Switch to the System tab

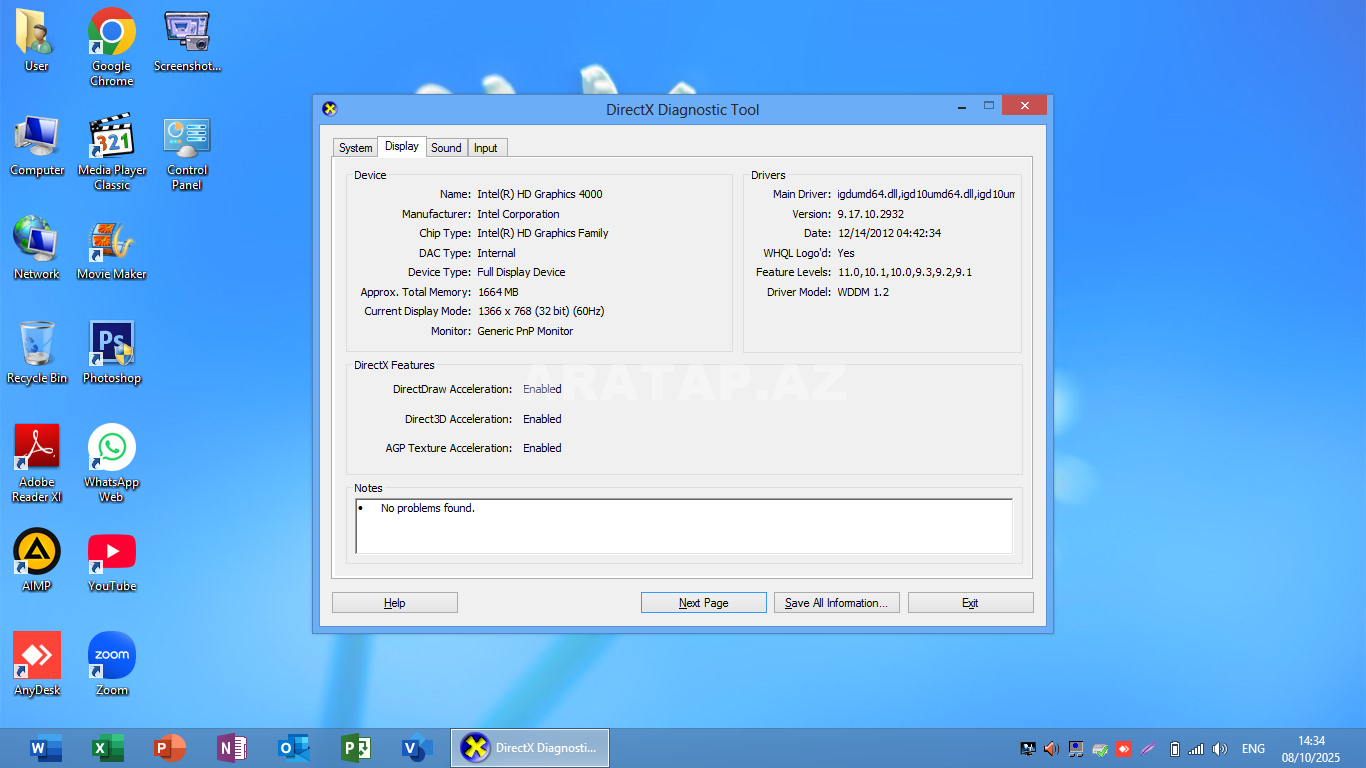tap(355, 148)
